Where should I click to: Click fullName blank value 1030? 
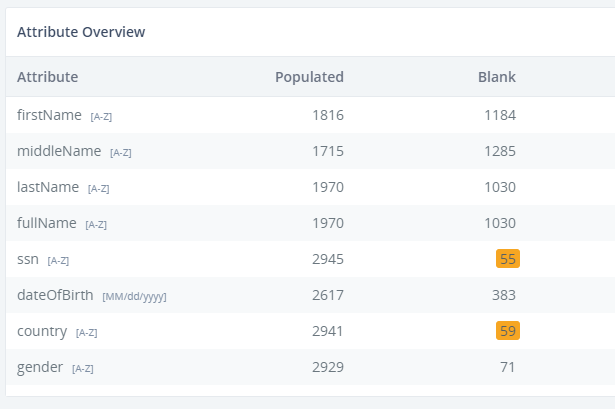(500, 223)
